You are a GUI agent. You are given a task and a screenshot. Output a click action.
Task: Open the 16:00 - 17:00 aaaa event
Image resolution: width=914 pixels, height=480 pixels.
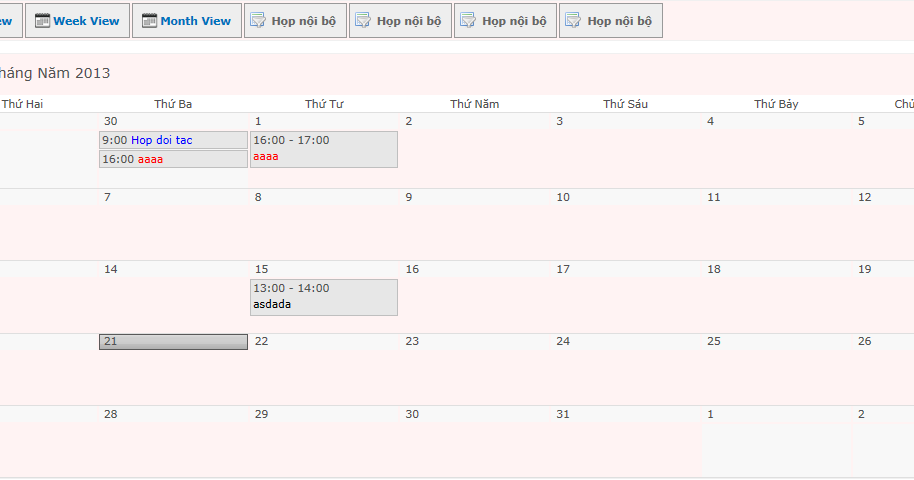click(324, 149)
